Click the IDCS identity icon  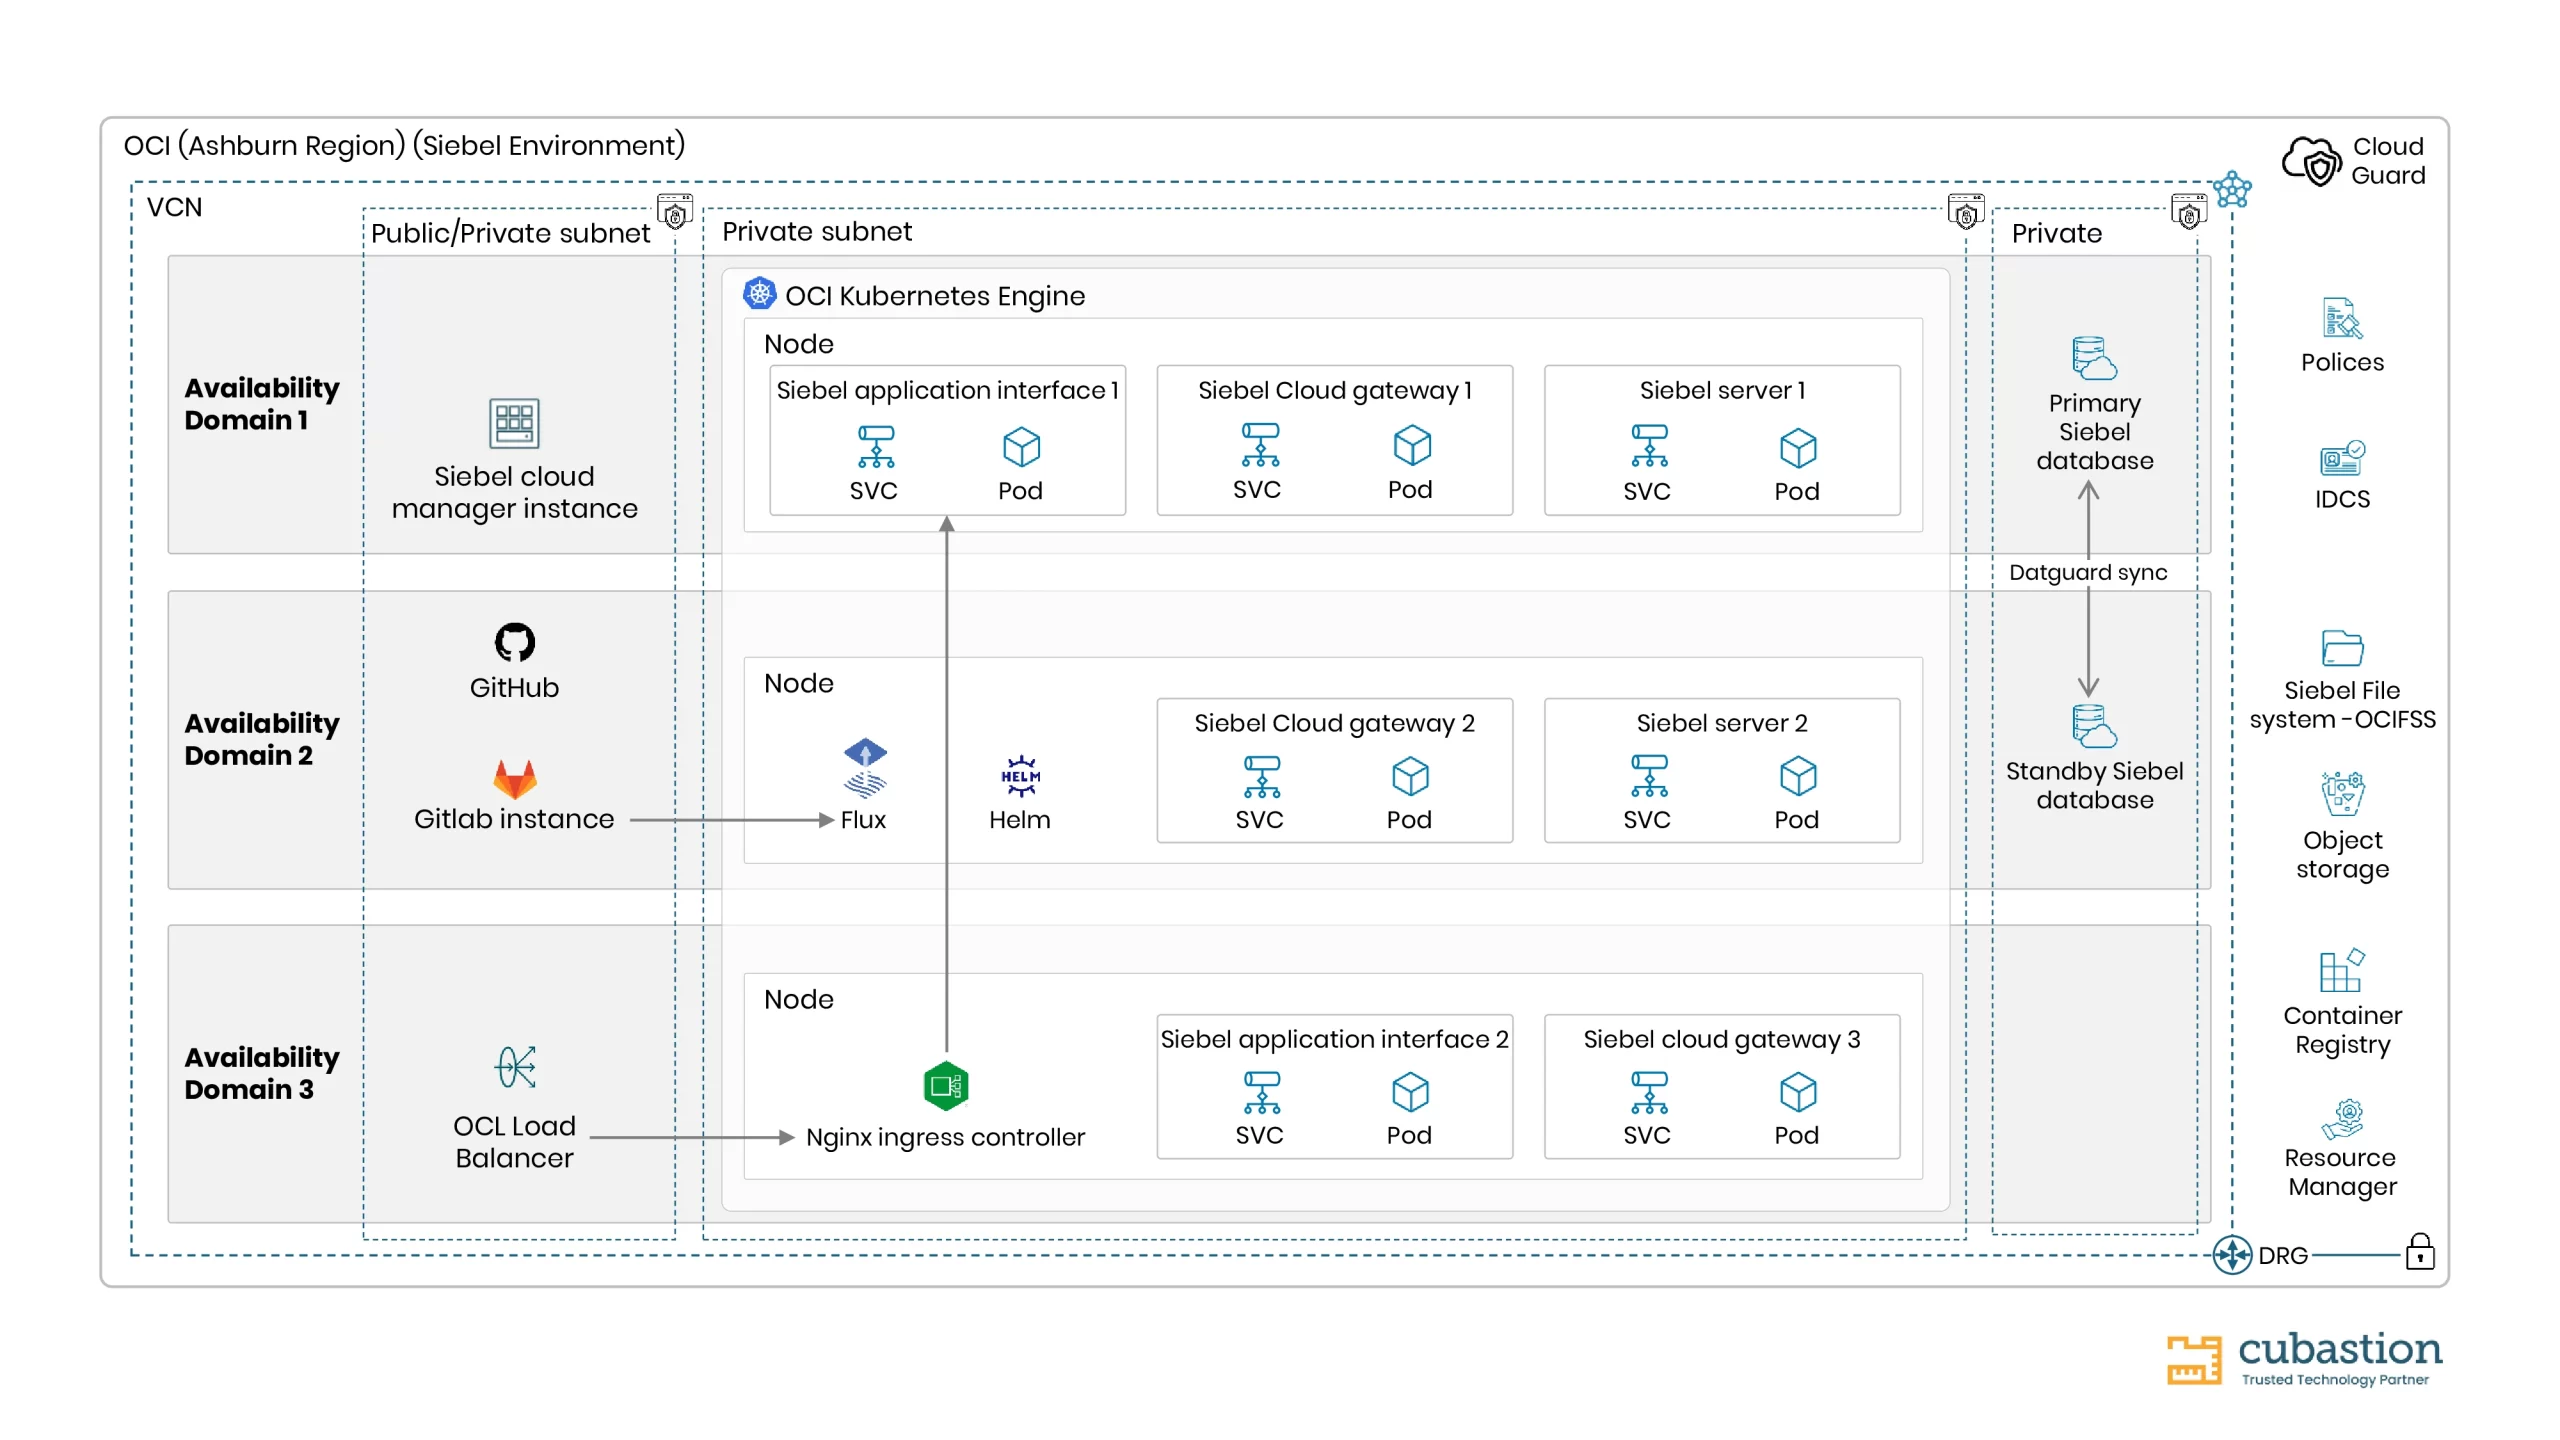pyautogui.click(x=2342, y=458)
